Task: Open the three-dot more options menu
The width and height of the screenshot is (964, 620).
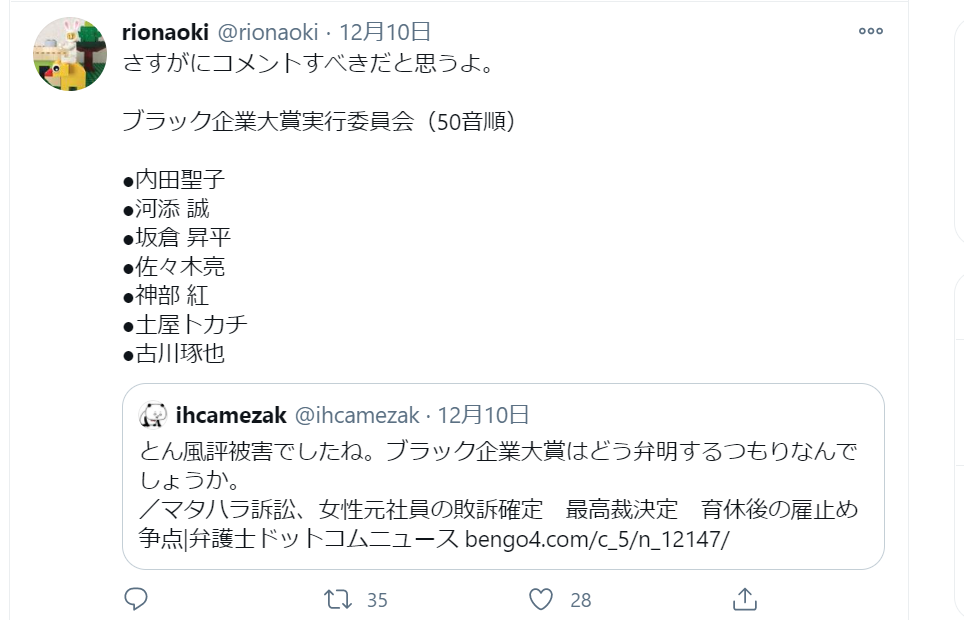Action: point(871,31)
